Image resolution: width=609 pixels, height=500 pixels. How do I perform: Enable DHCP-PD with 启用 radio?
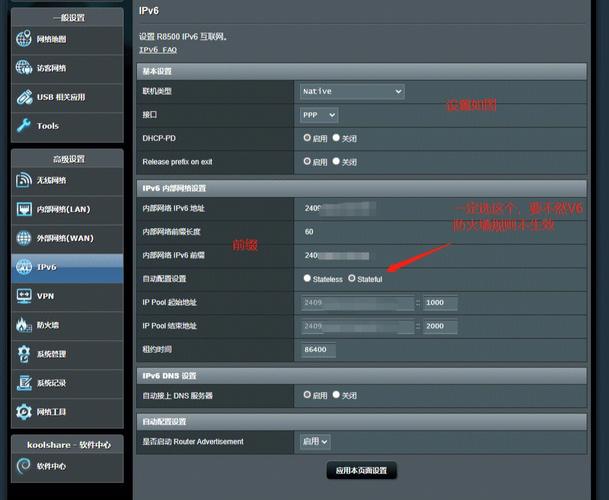[307, 138]
